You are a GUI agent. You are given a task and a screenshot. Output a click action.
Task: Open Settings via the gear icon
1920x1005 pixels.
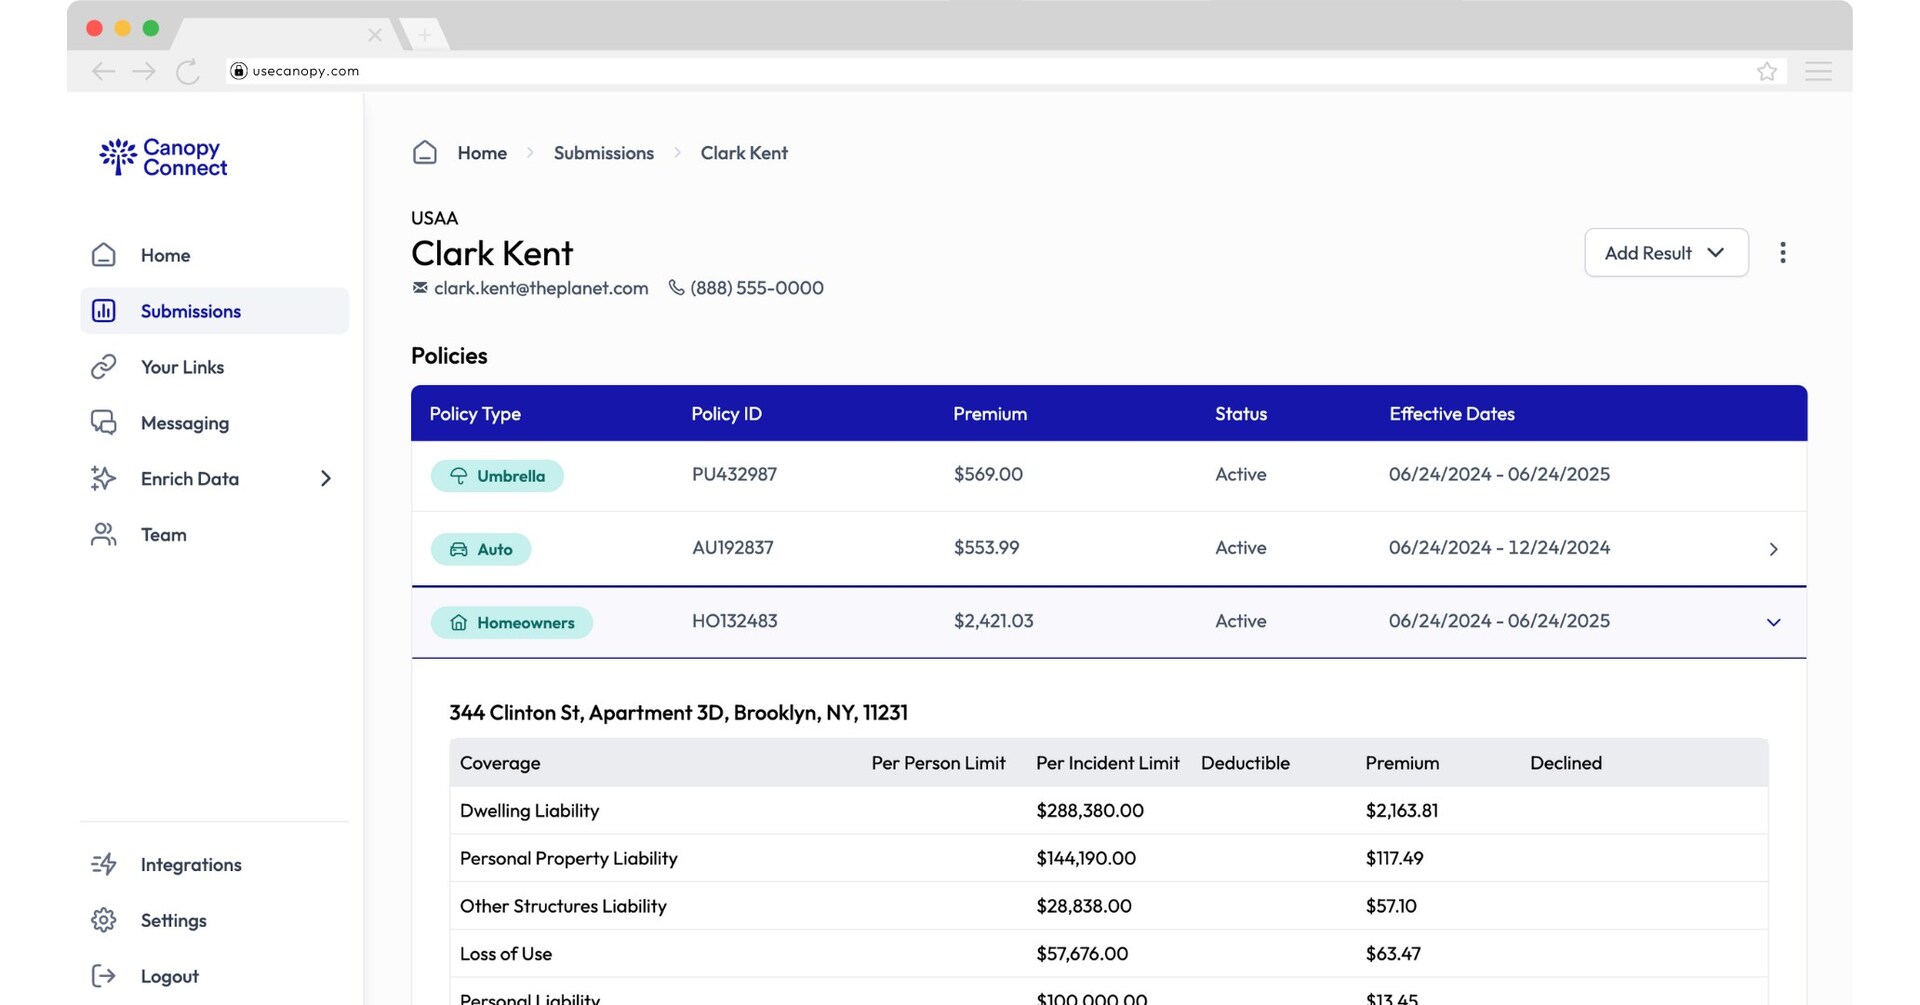pos(104,920)
